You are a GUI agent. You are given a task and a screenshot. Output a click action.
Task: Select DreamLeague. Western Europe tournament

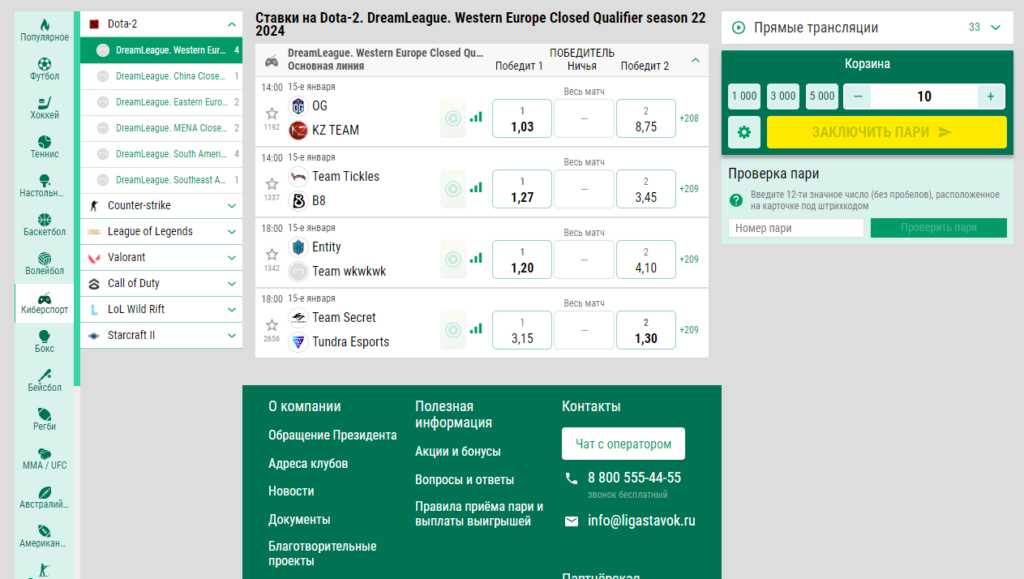point(161,50)
